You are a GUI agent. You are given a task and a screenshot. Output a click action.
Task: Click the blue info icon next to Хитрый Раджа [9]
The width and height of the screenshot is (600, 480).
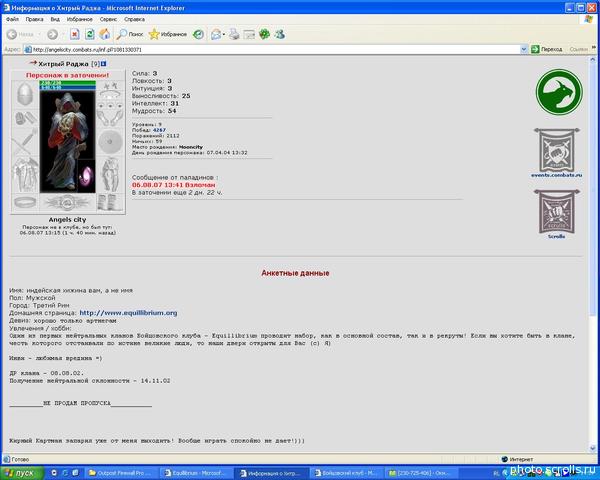103,64
